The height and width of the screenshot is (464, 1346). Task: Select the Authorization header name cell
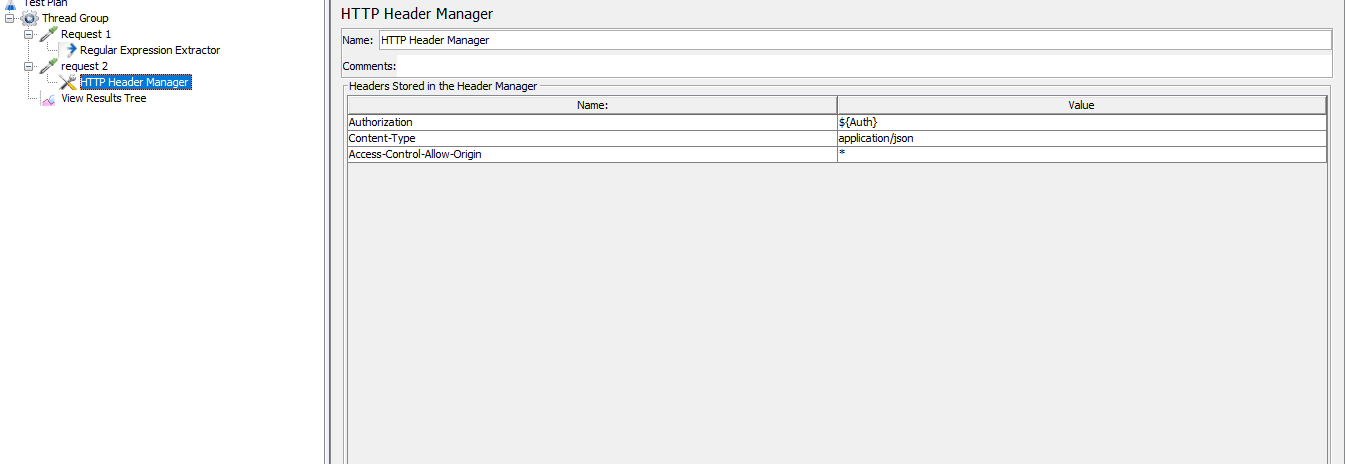tap(592, 122)
